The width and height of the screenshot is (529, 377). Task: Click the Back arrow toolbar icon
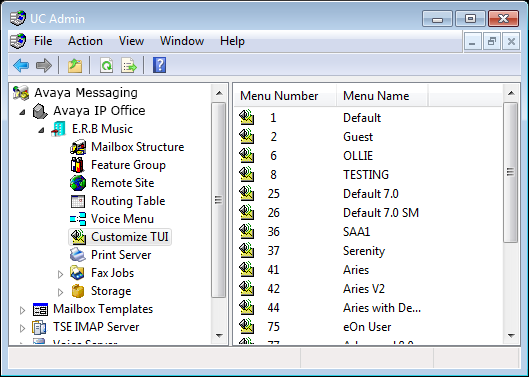[x=21, y=65]
